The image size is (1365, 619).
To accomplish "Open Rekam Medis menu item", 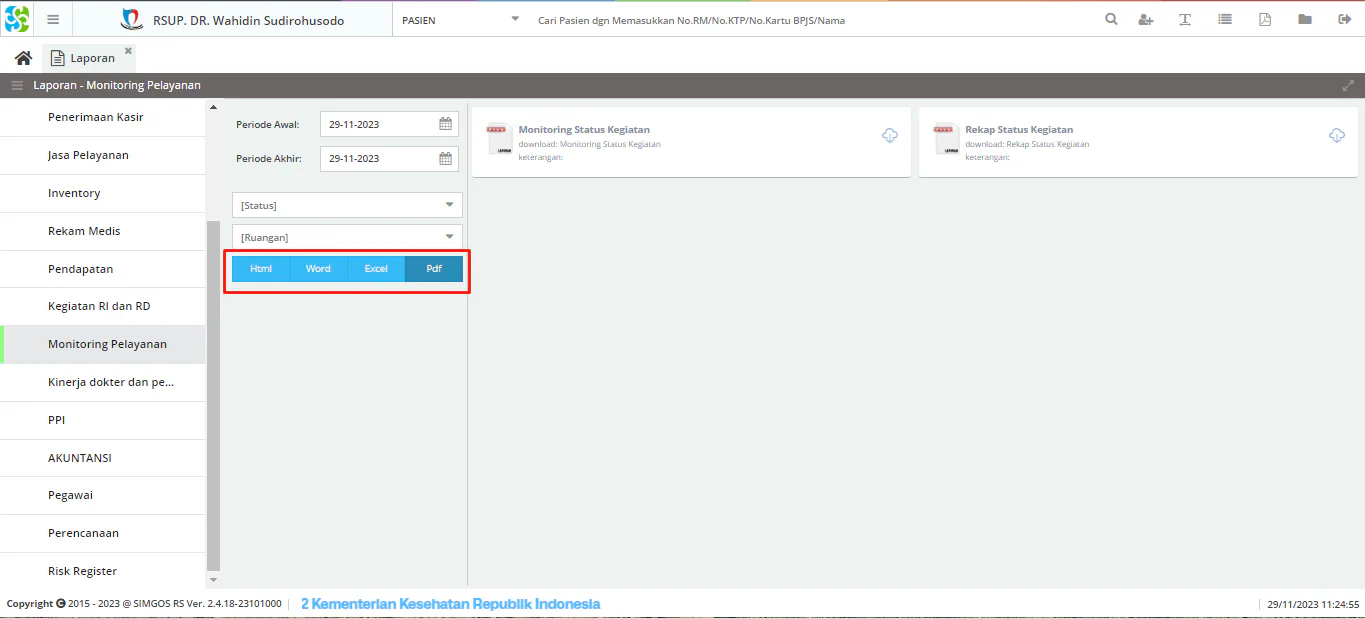I will (103, 231).
